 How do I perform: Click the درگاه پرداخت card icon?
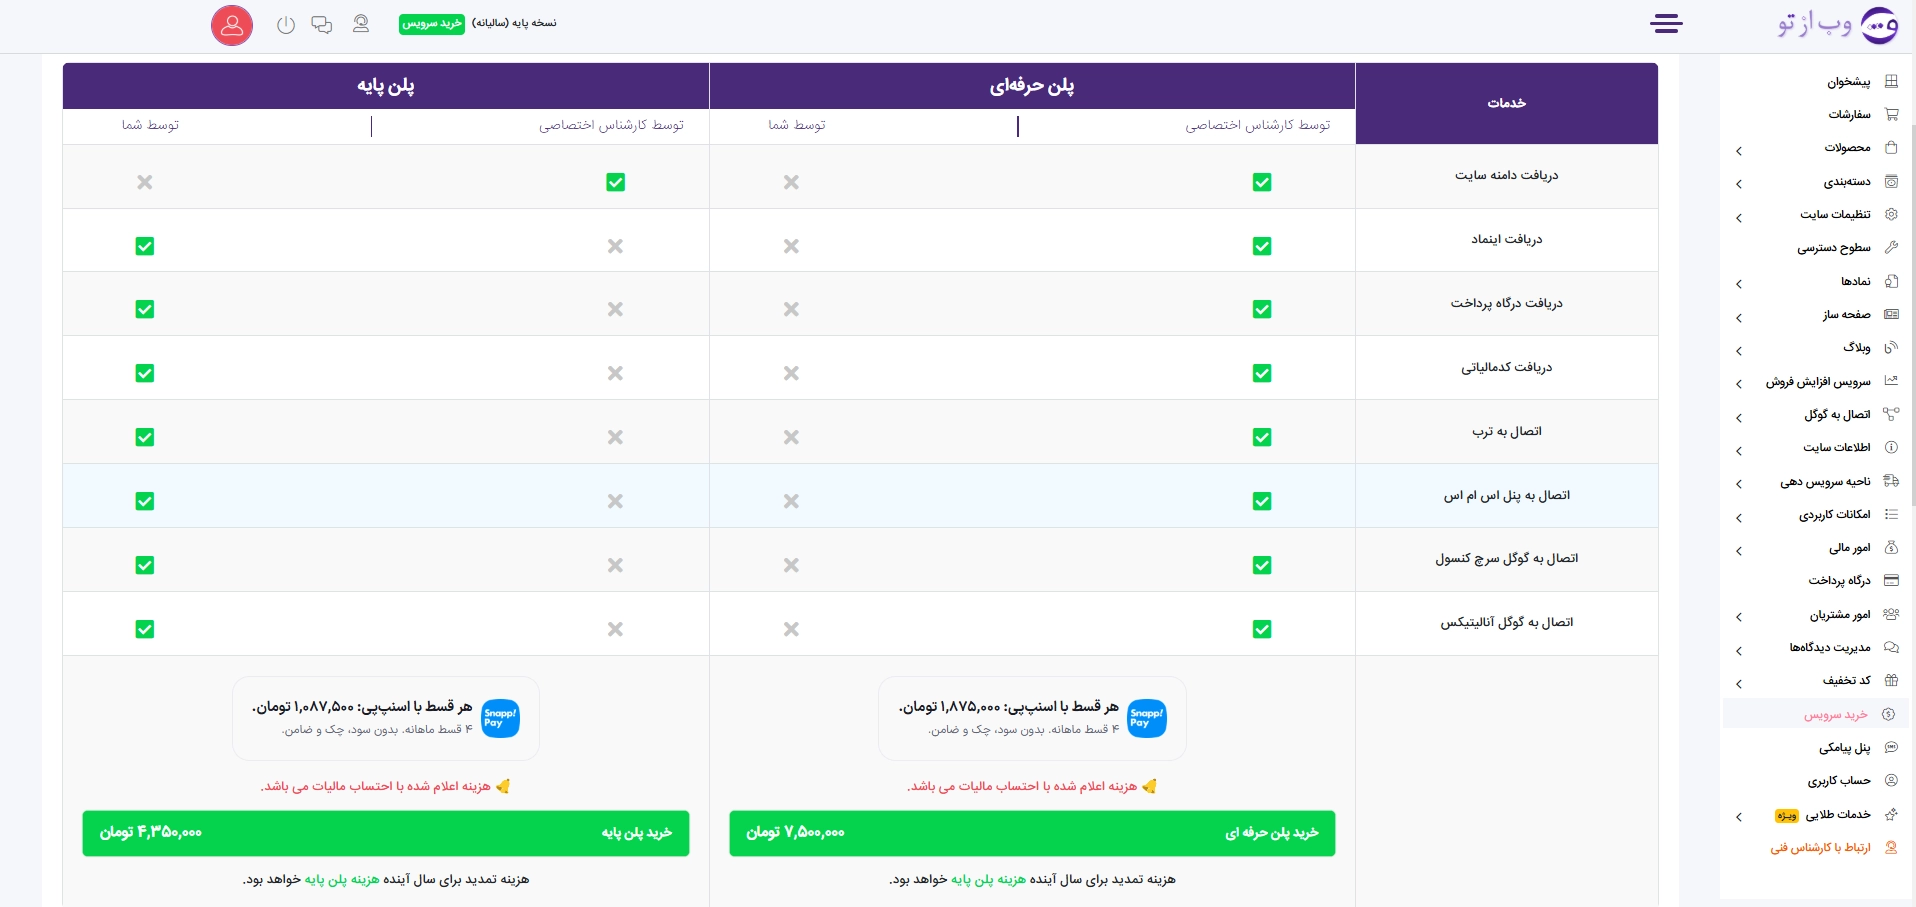[1891, 580]
